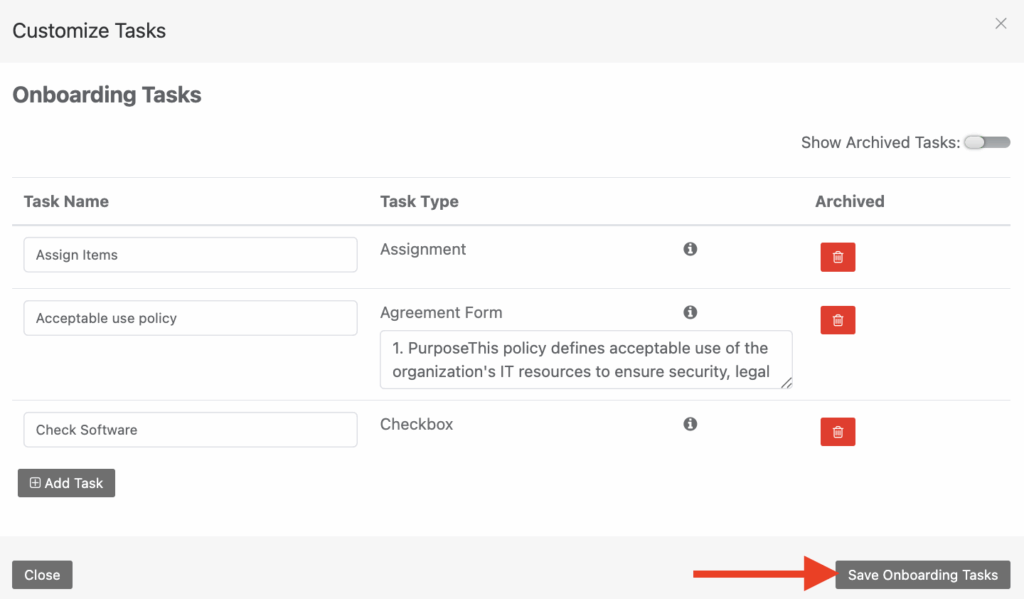
Task: Select the Acceptable use policy name field
Action: (190, 317)
